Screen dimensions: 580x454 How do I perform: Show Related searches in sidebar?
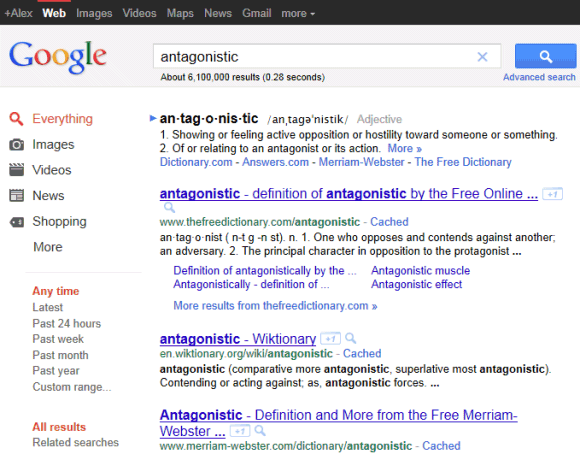(x=75, y=443)
